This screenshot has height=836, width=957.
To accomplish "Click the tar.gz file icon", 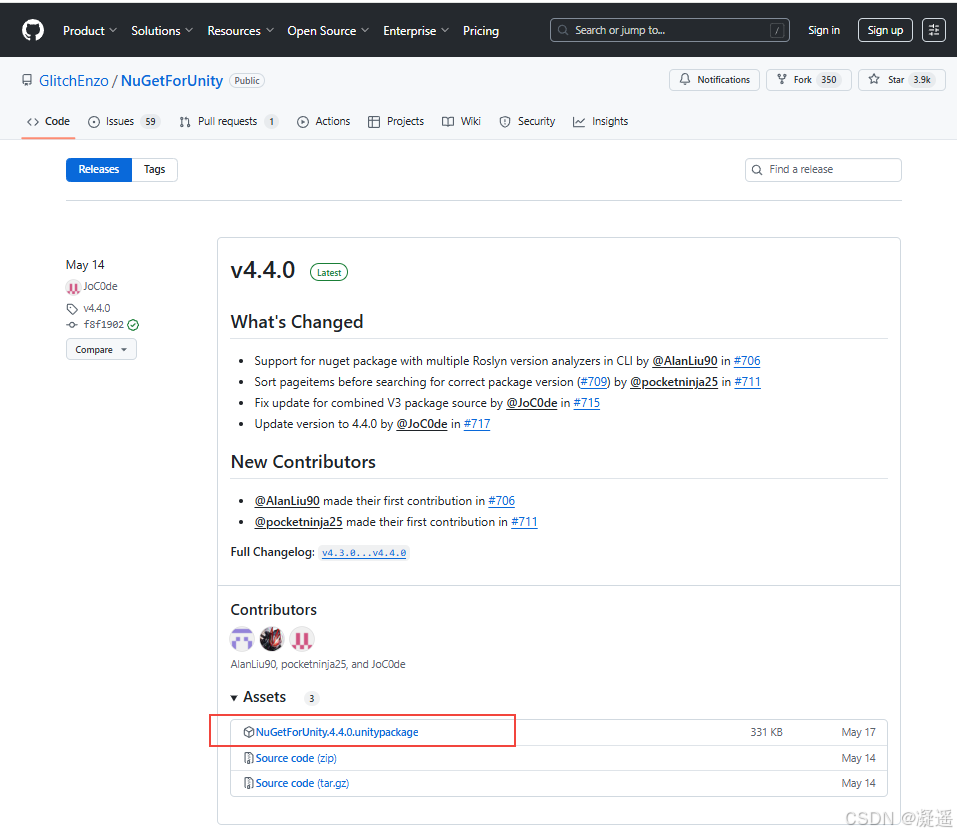I will pyautogui.click(x=248, y=783).
